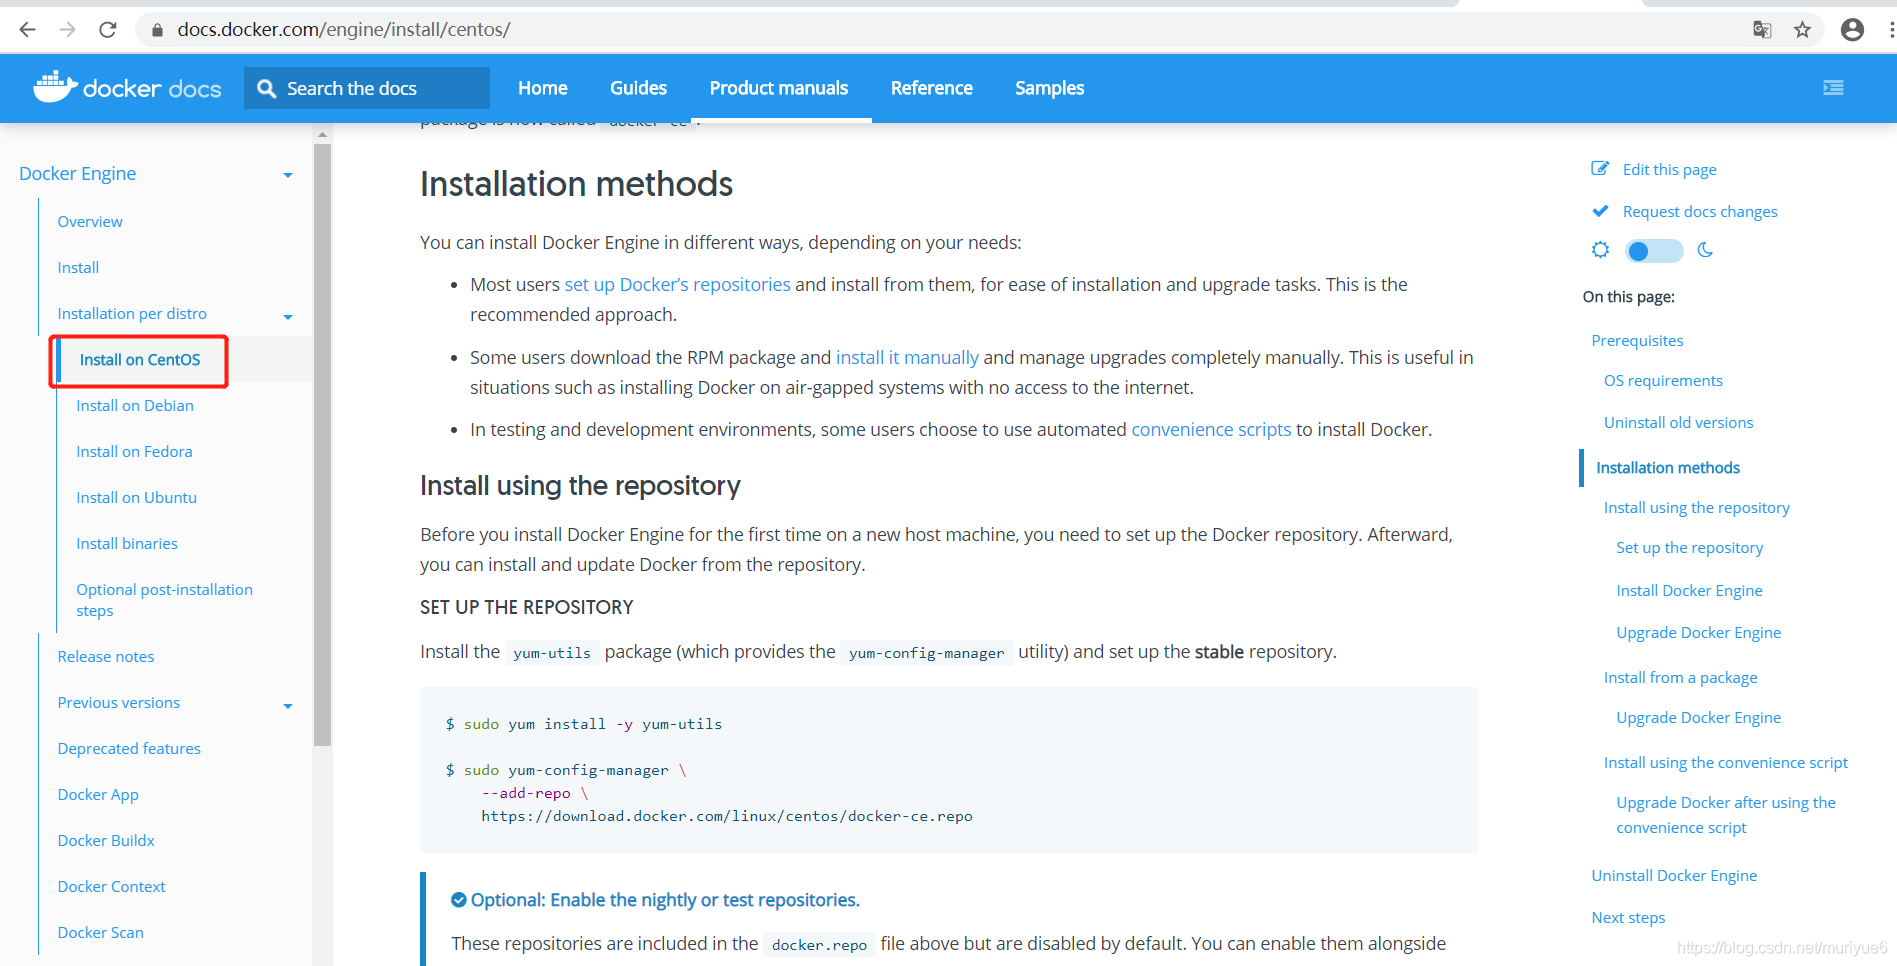
Task: Select Install on Debian
Action: point(135,406)
